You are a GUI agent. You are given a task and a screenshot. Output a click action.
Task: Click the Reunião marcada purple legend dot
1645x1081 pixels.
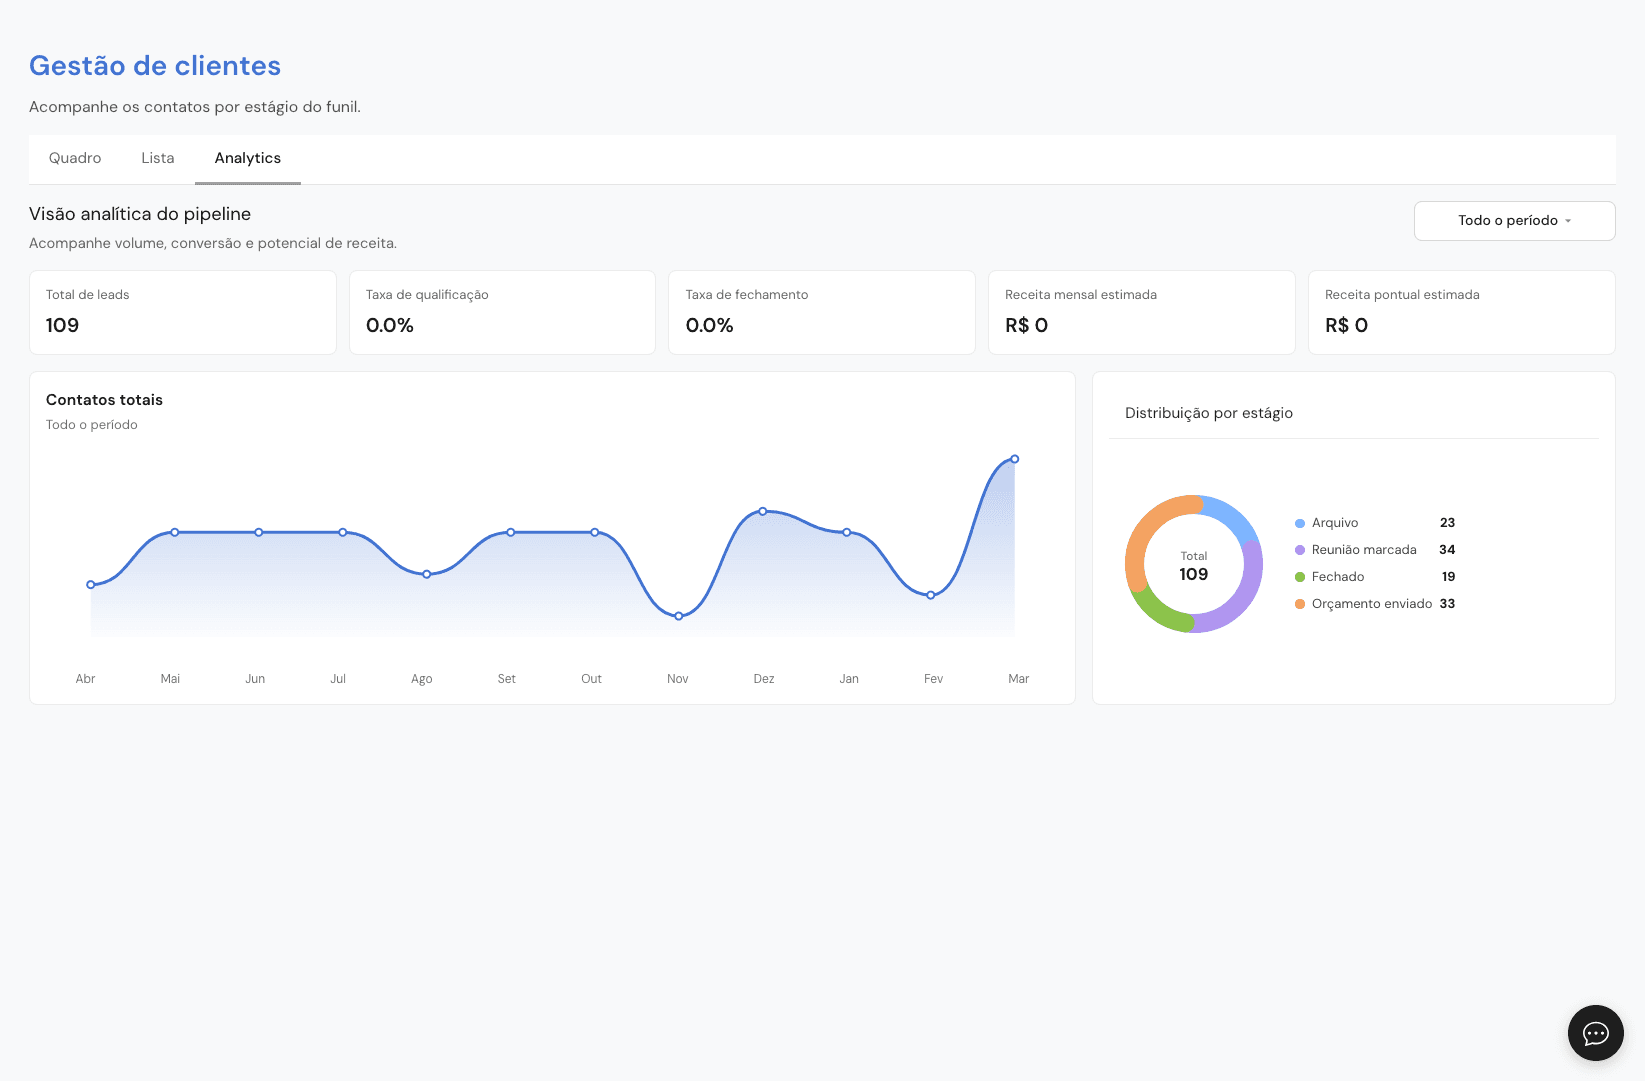pyautogui.click(x=1300, y=550)
